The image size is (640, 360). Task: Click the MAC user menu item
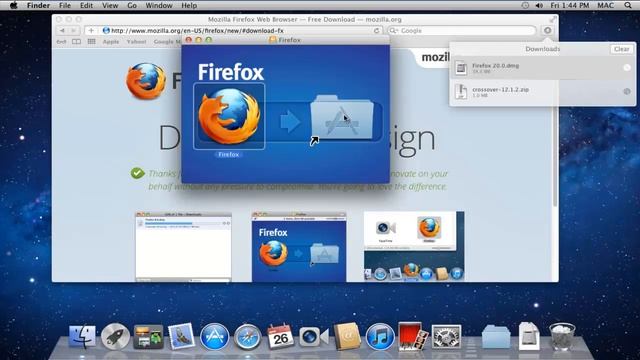[x=605, y=5]
